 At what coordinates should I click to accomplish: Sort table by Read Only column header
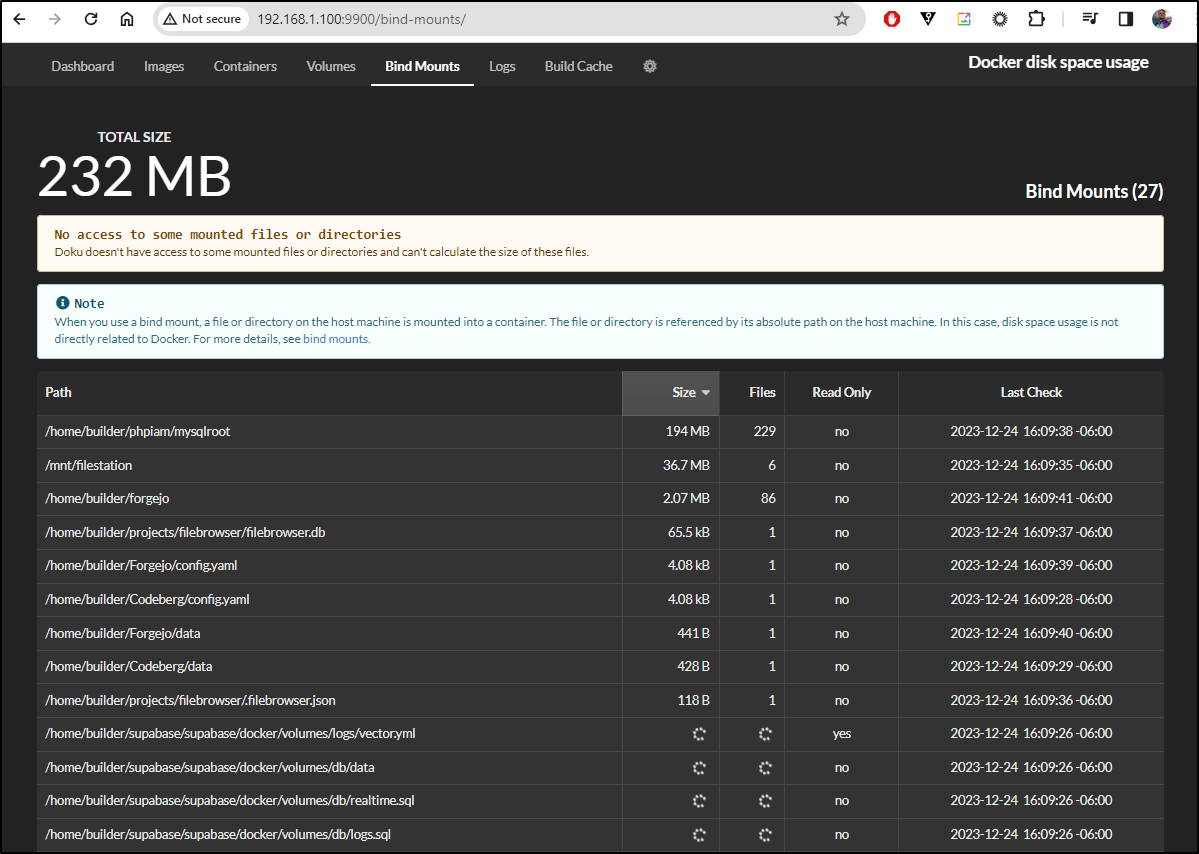[841, 393]
